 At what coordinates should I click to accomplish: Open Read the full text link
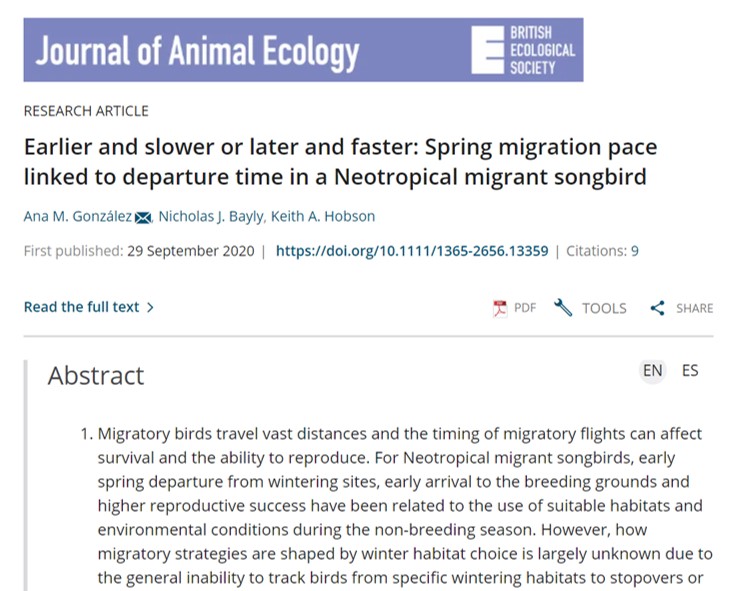pos(82,307)
